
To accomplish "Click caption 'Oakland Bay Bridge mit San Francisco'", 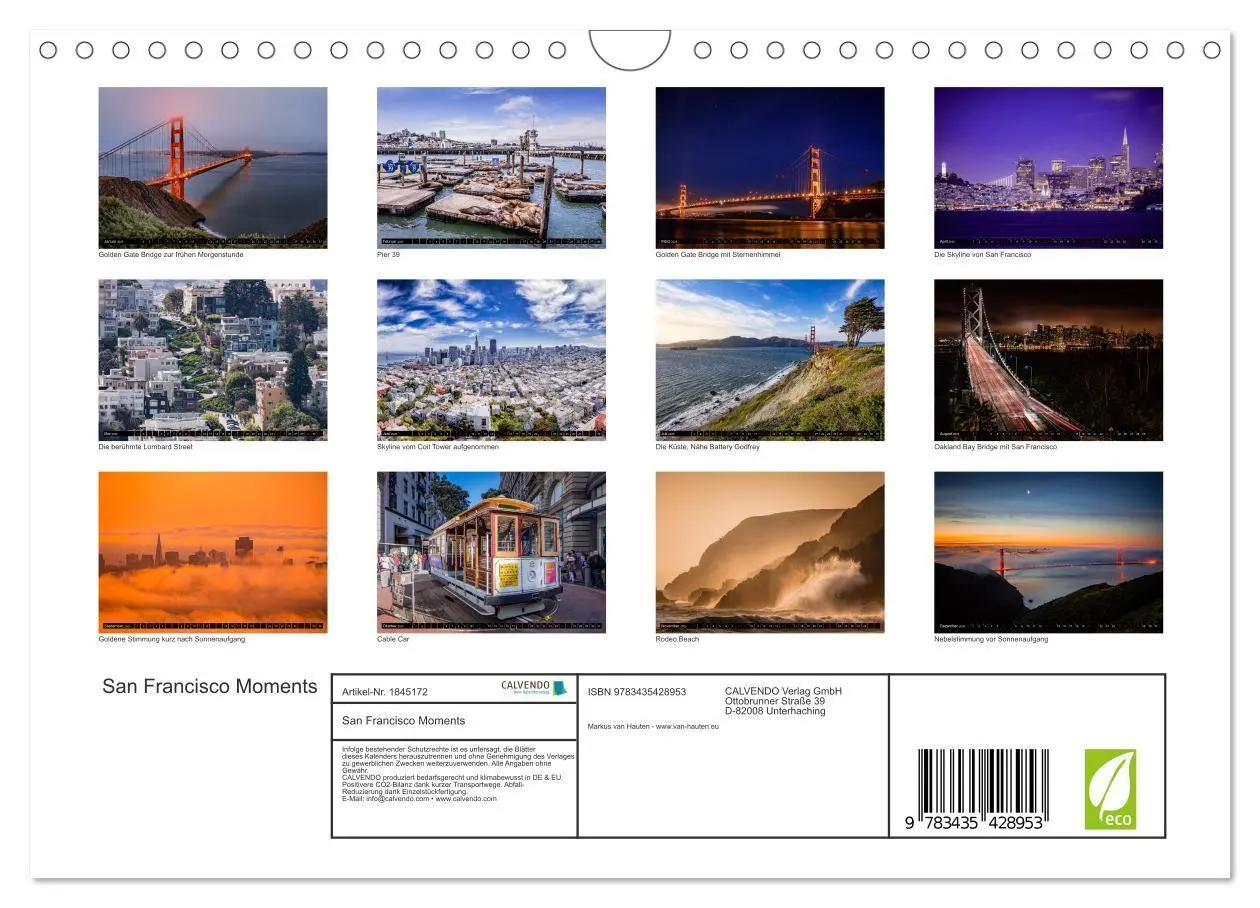I will pyautogui.click(x=995, y=447).
